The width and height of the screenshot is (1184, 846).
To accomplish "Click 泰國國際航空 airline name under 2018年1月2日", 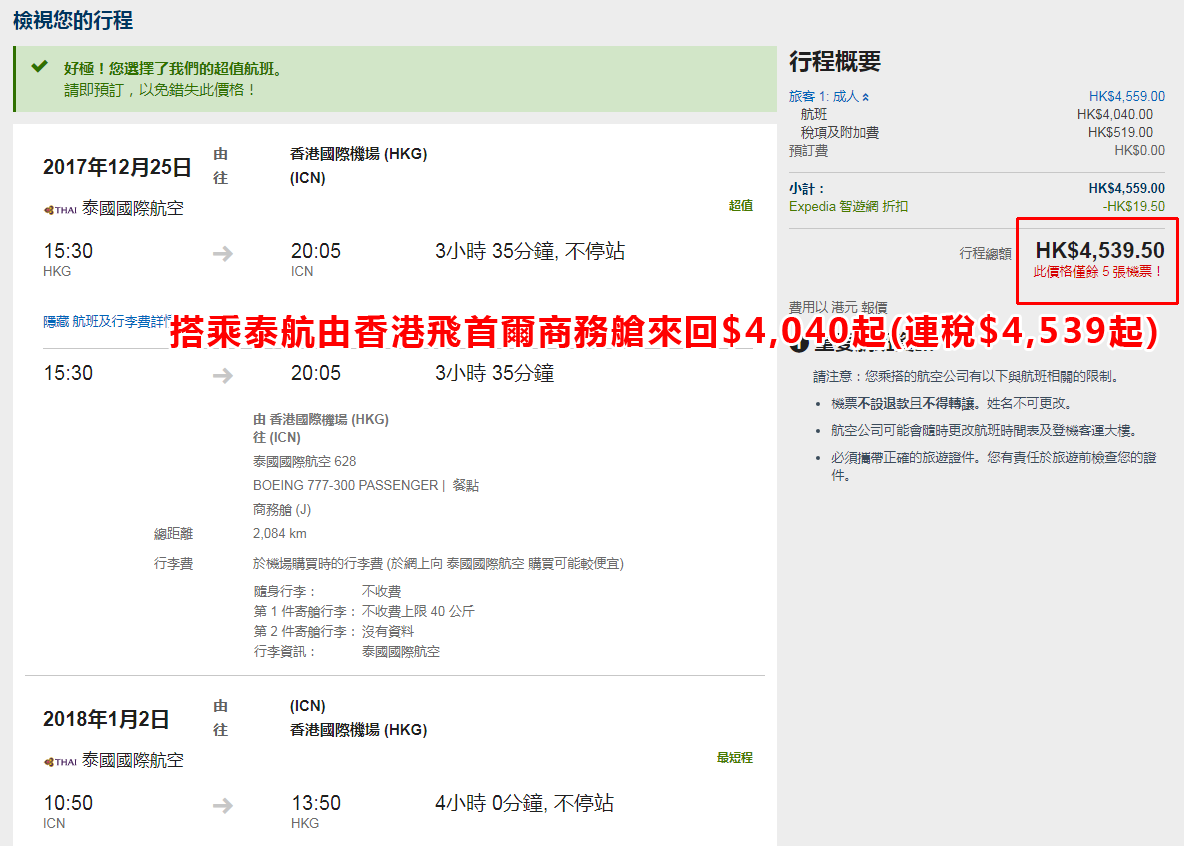I will pos(133,761).
